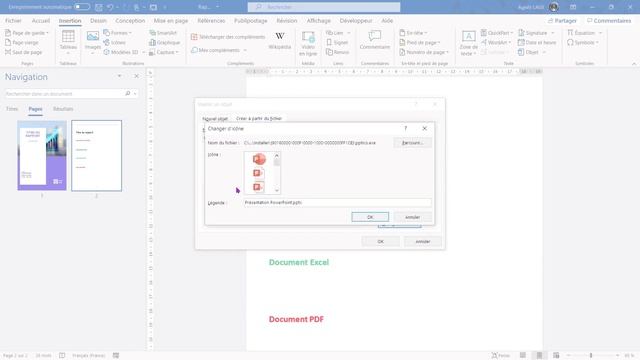The width and height of the screenshot is (640, 360).
Task: Click the zoom slider in the status bar
Action: coord(591,356)
